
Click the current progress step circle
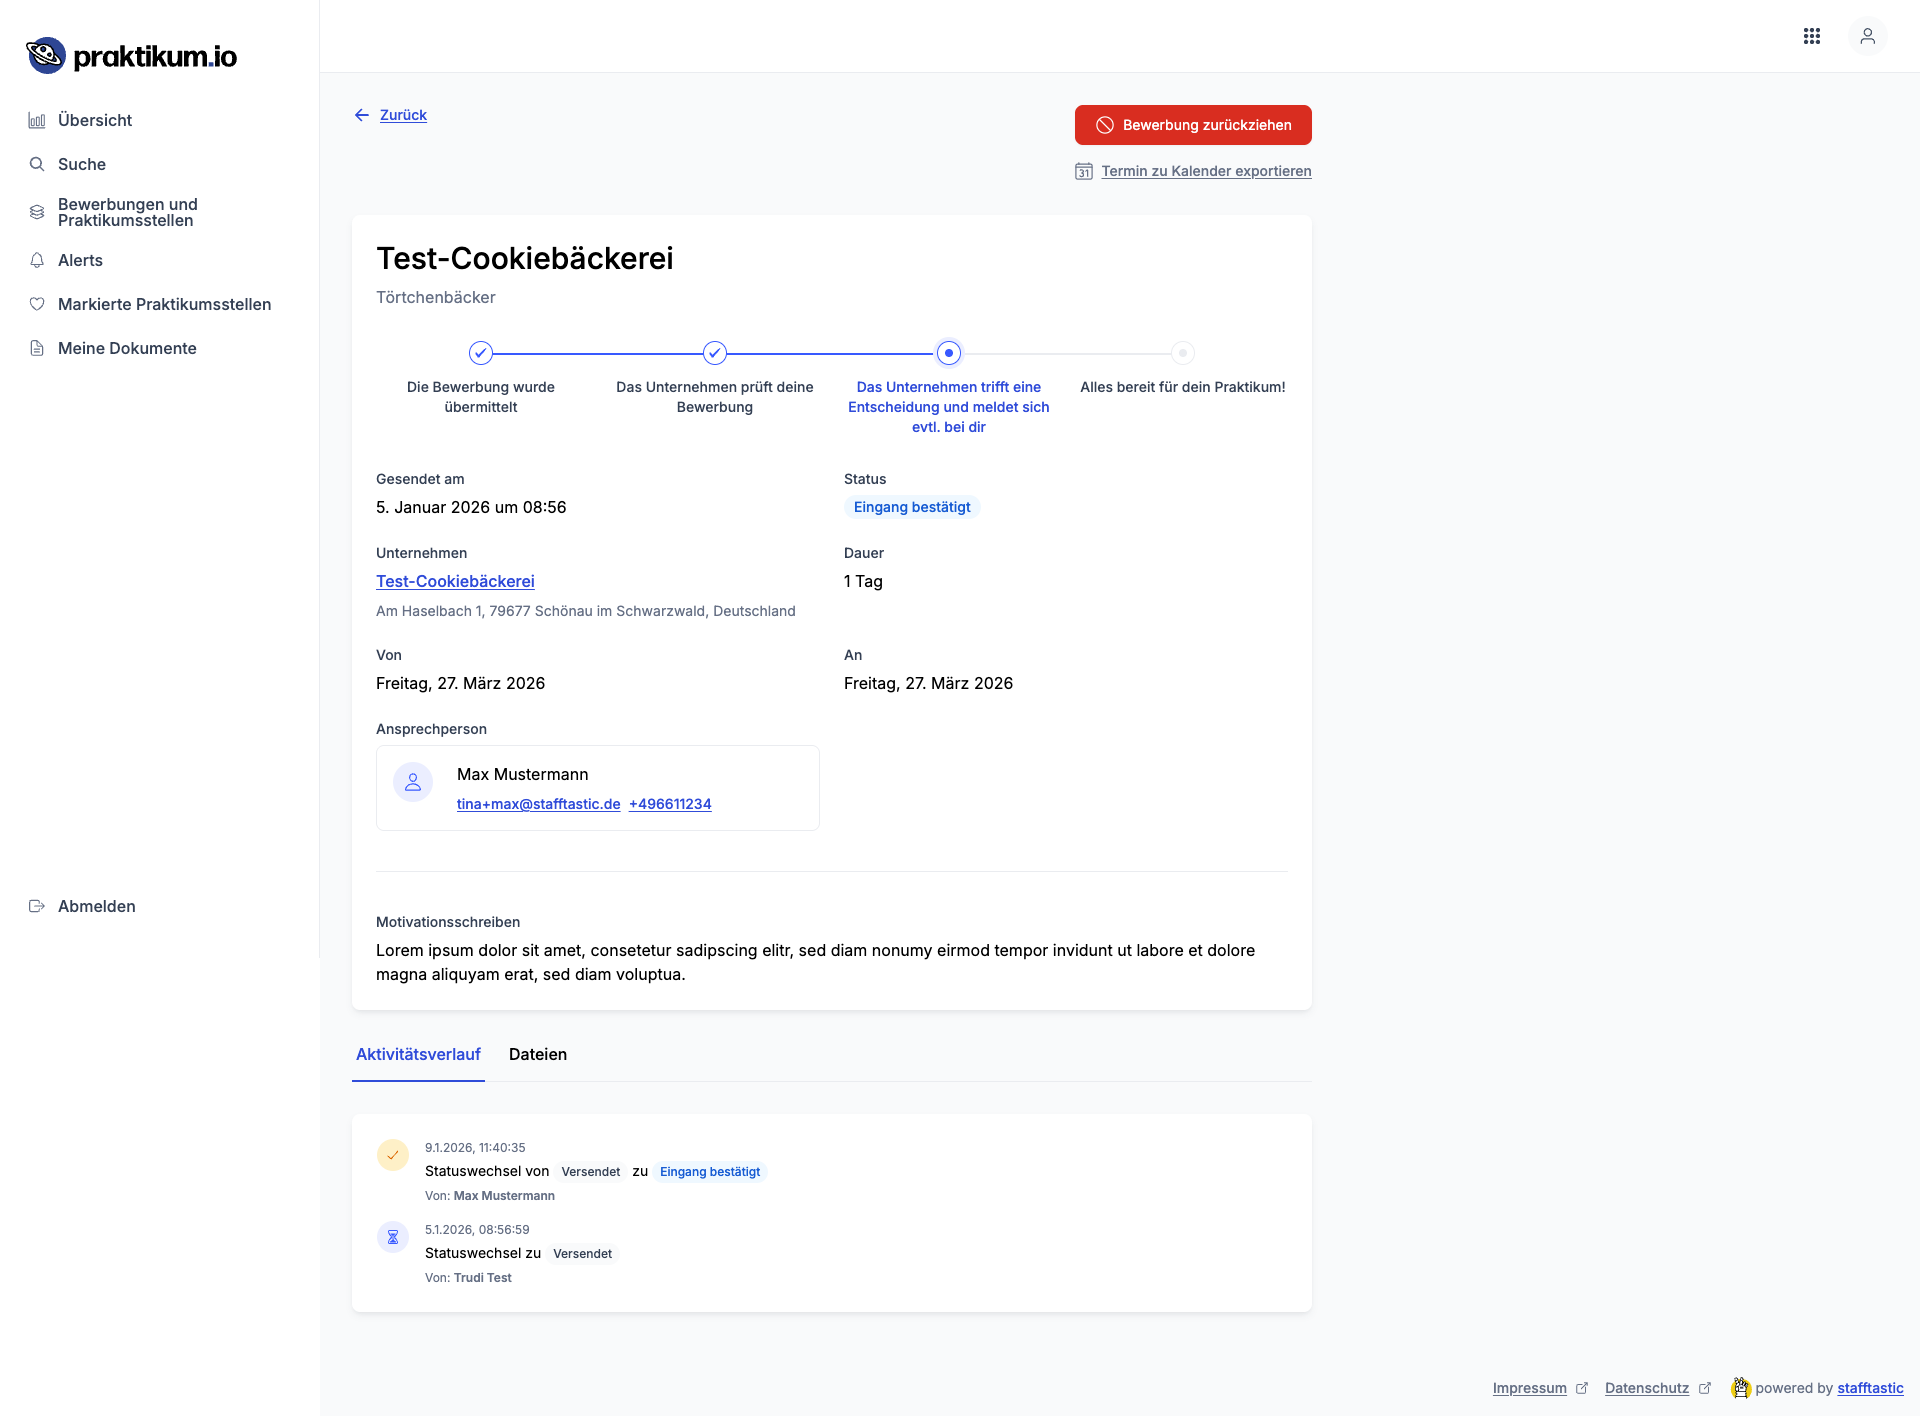click(x=948, y=353)
